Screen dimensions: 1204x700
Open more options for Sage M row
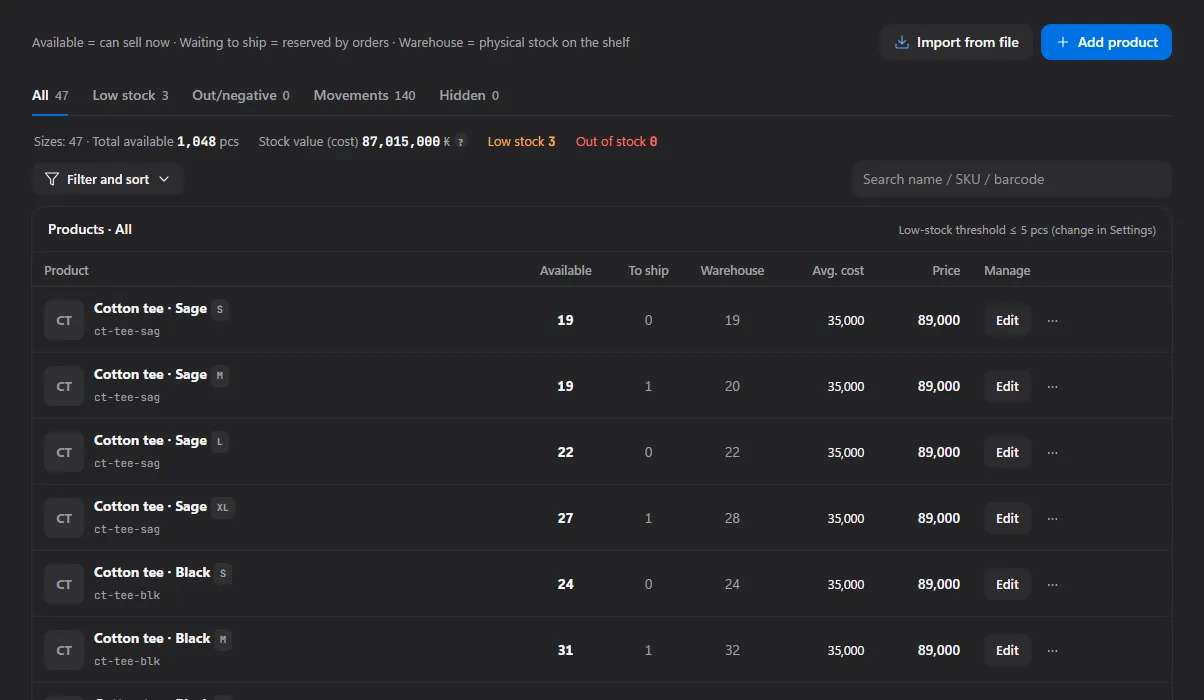tap(1052, 386)
